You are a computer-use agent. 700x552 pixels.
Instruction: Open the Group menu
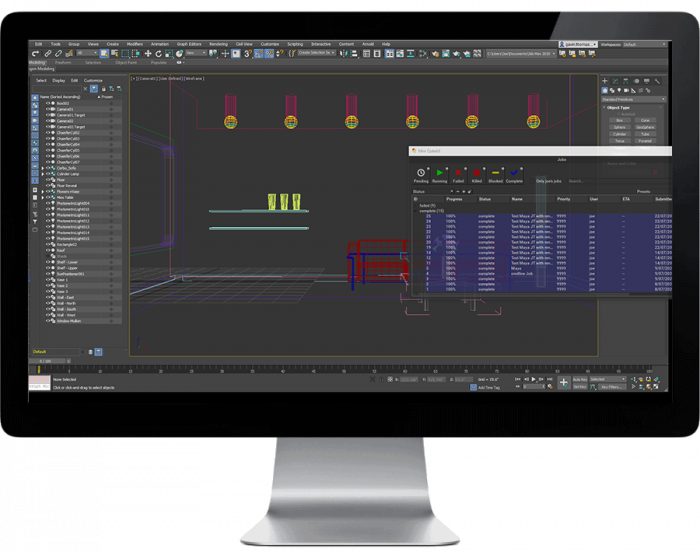[74, 44]
